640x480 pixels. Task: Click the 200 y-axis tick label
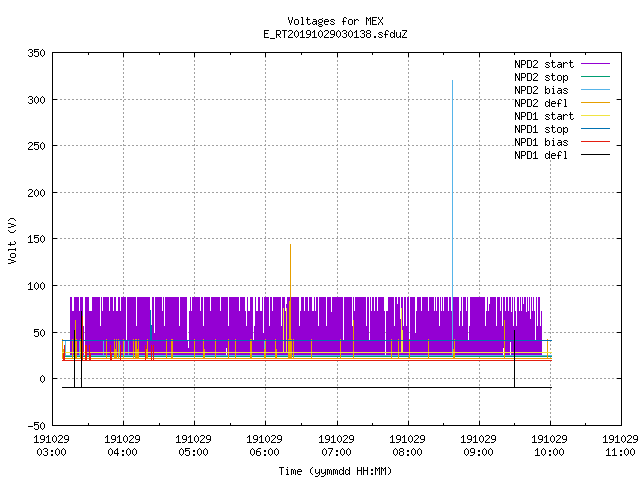coord(36,193)
